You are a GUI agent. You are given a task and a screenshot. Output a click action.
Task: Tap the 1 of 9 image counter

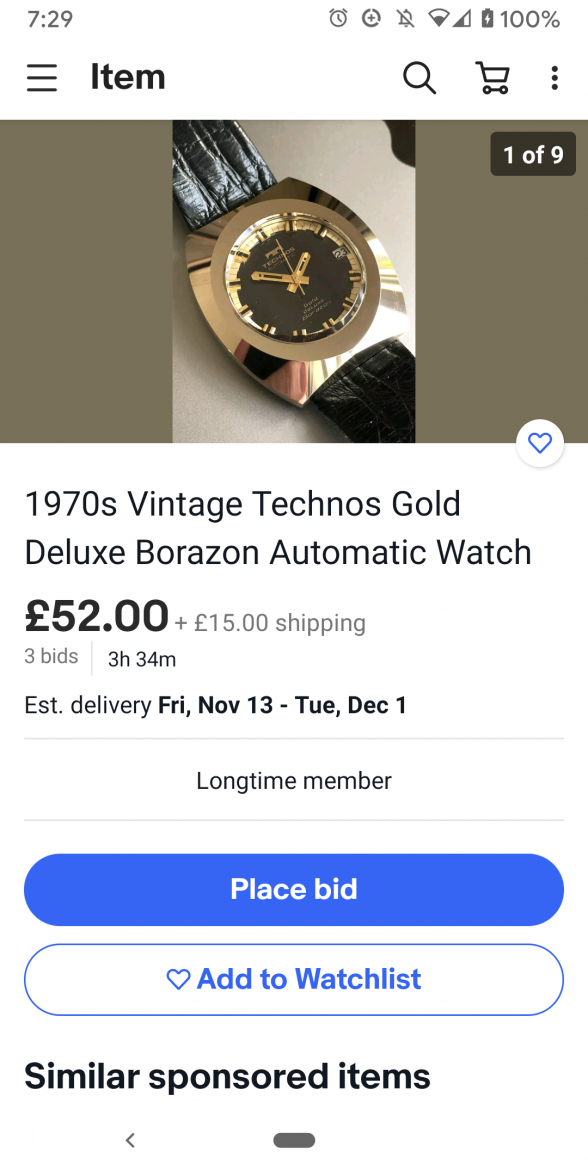tap(533, 154)
